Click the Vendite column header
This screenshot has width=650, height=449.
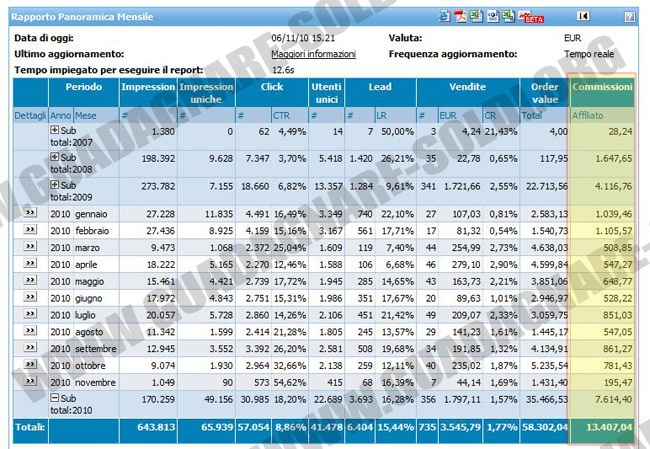pyautogui.click(x=468, y=87)
